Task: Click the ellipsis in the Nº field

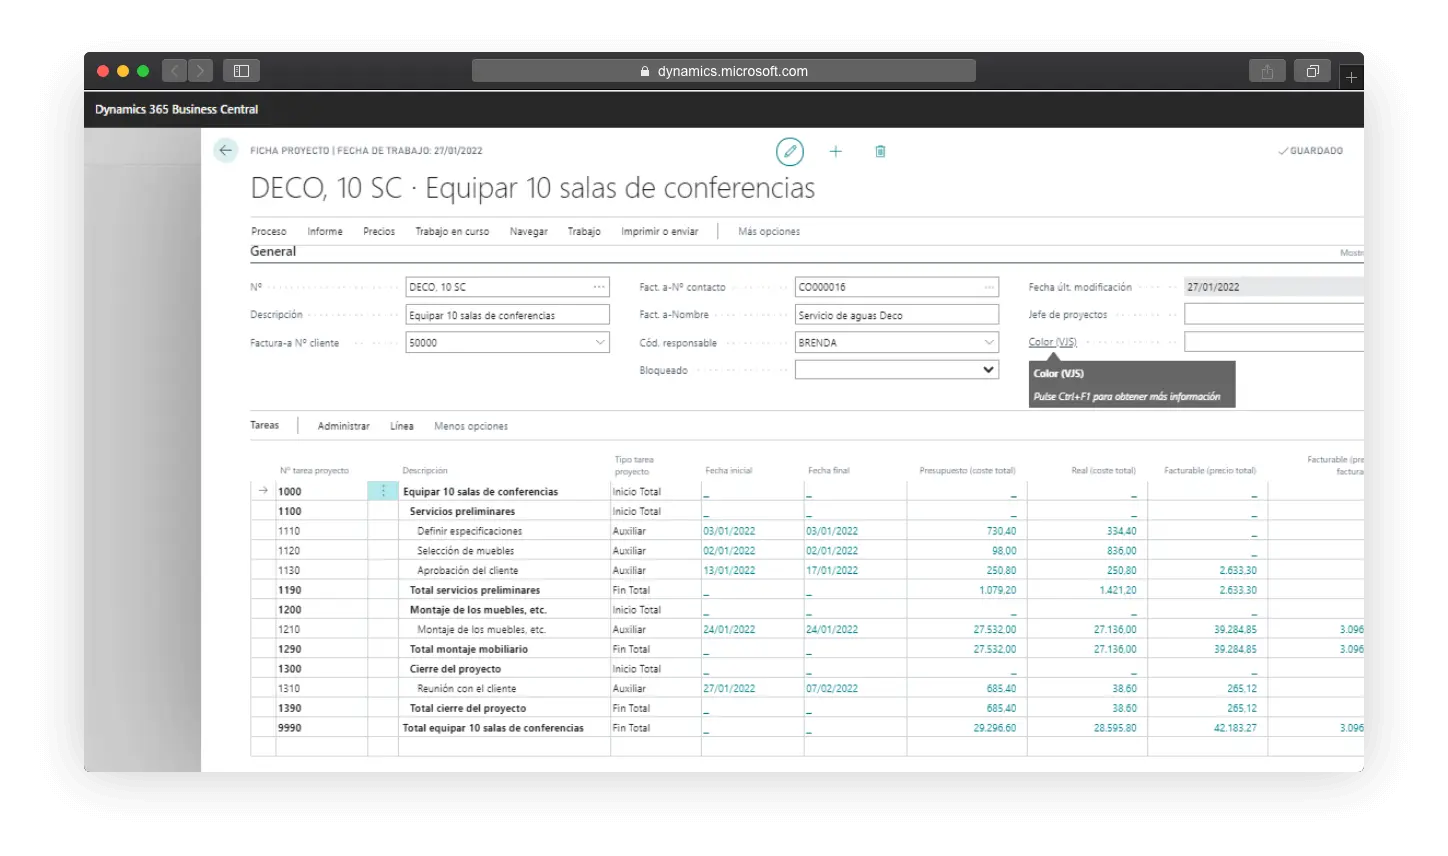Action: coord(599,287)
